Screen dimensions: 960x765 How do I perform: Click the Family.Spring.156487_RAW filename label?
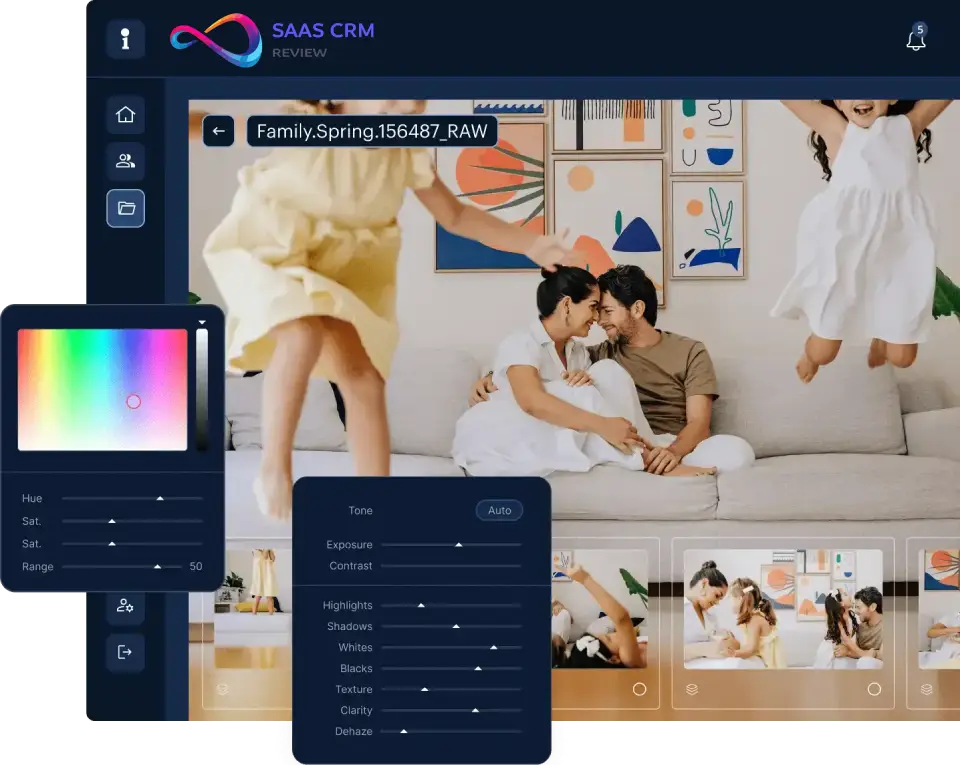tap(372, 130)
